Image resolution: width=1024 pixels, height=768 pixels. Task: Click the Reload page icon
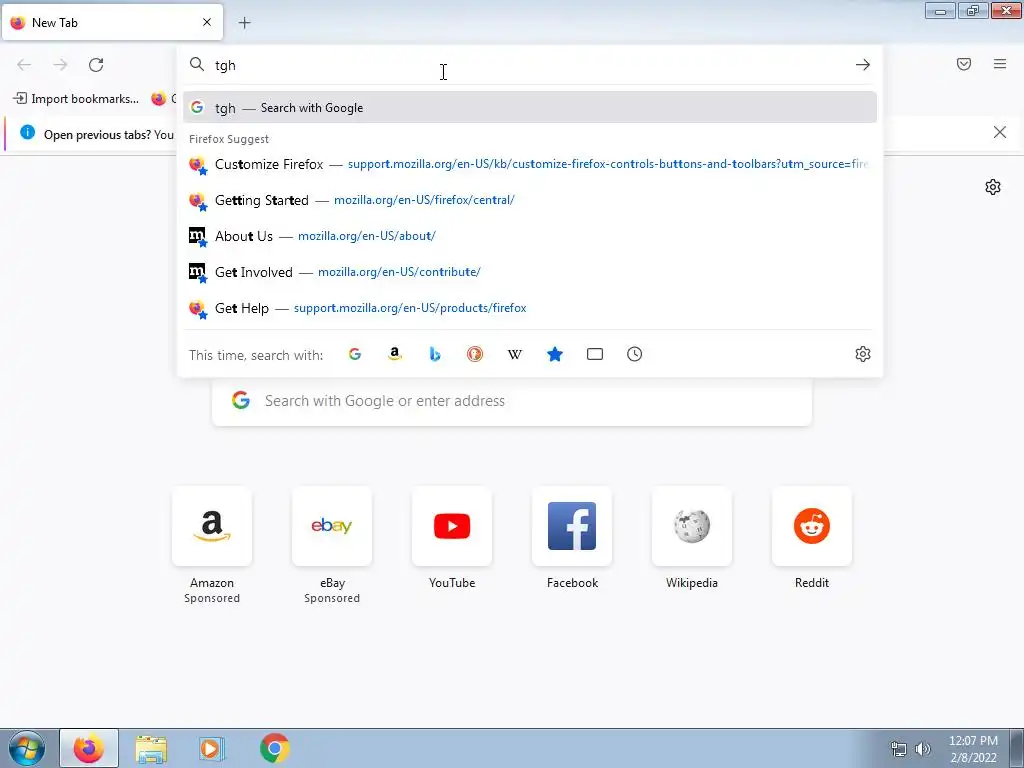pos(96,65)
